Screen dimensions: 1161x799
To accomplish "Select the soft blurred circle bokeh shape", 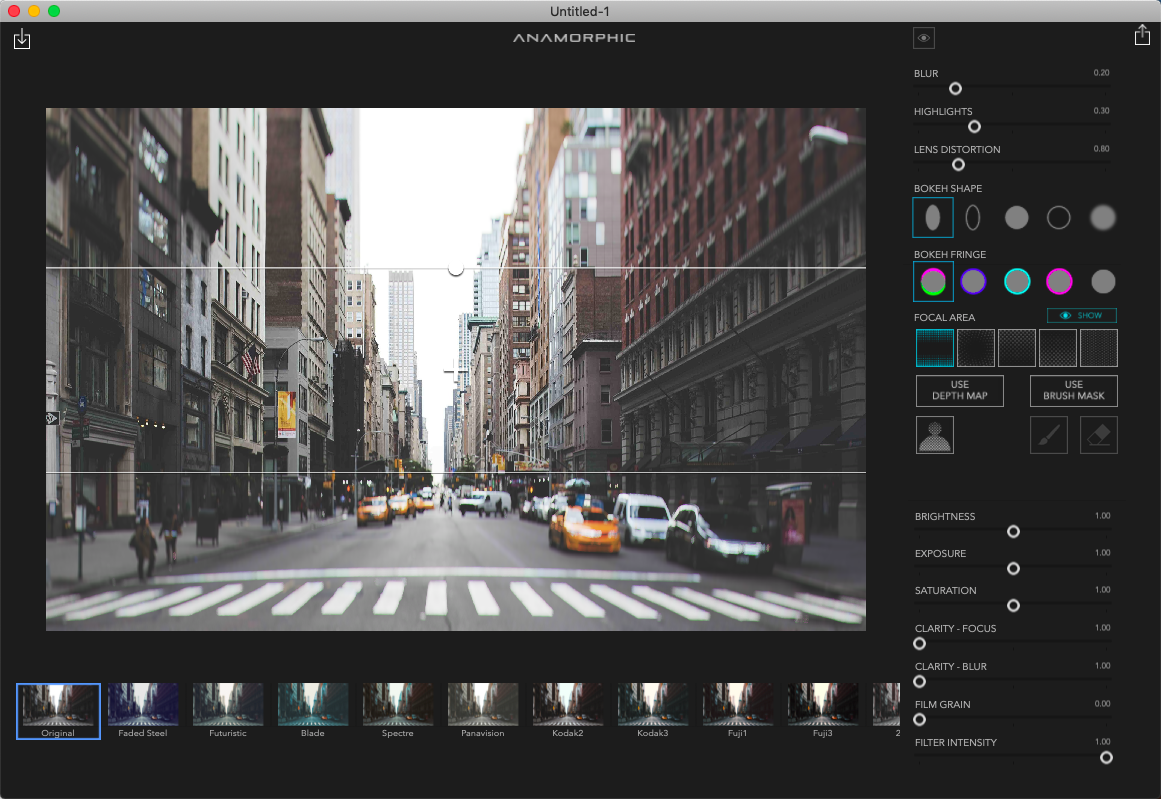I will tap(1102, 217).
